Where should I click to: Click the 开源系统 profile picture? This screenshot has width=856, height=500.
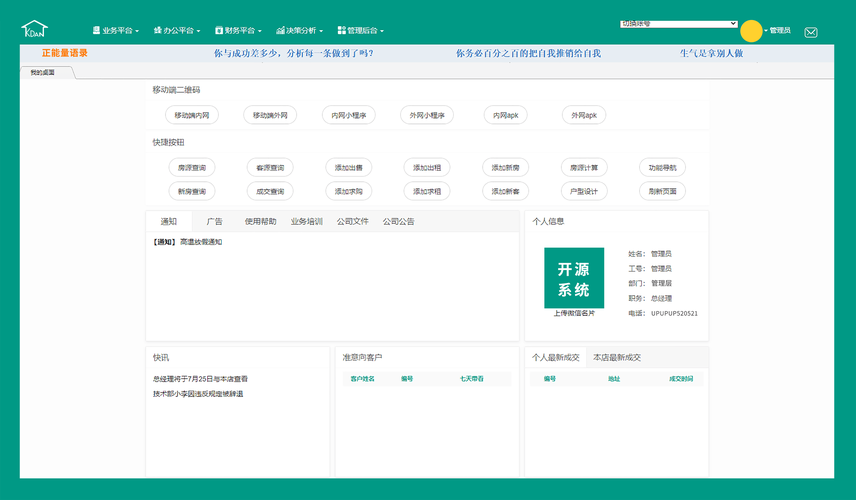[574, 278]
